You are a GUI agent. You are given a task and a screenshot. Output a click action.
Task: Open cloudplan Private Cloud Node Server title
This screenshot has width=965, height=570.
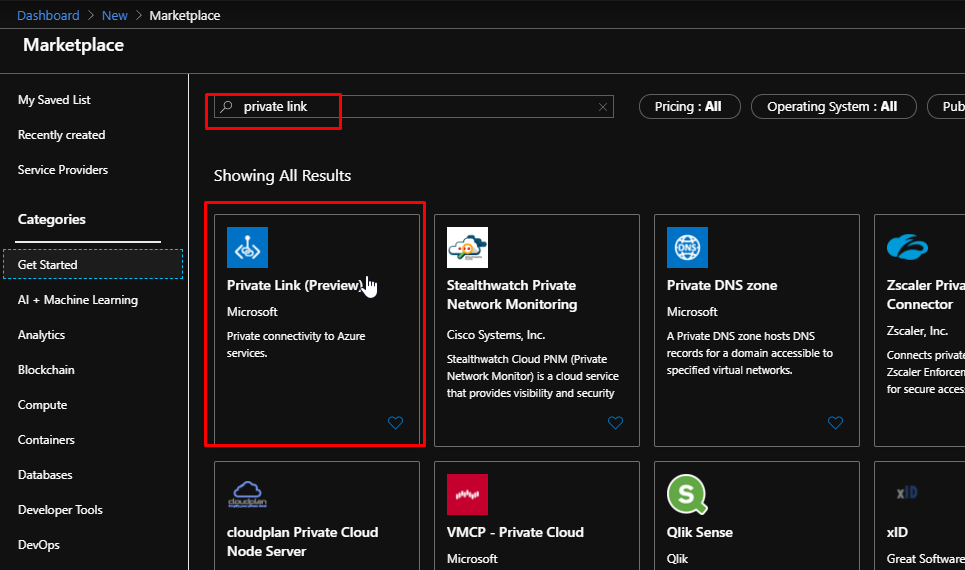click(x=302, y=542)
